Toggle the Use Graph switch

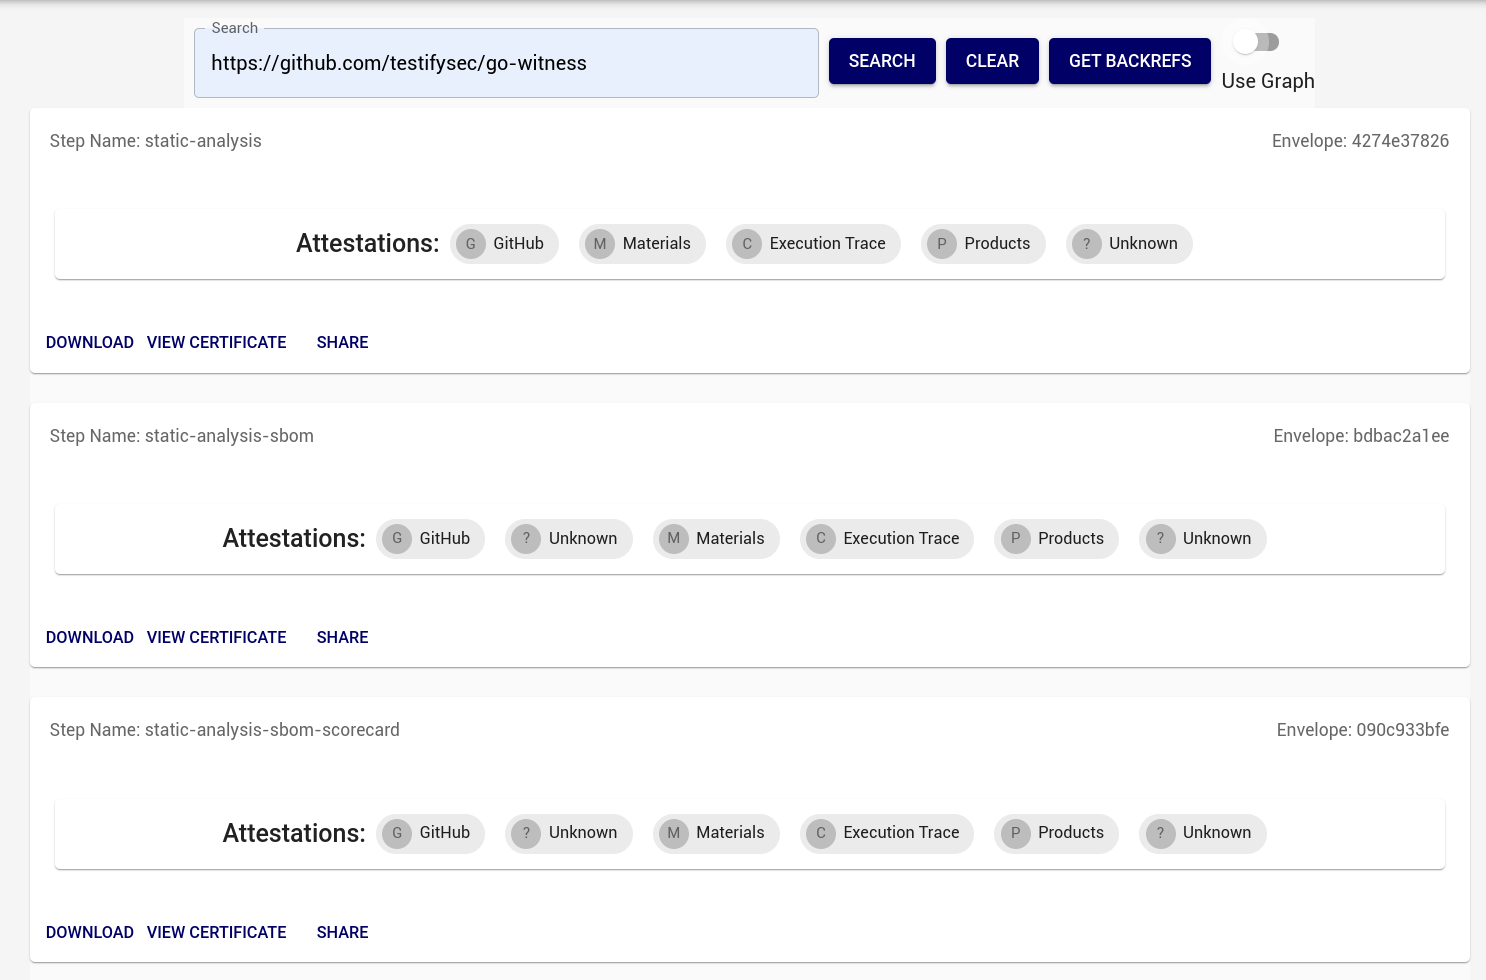point(1256,42)
